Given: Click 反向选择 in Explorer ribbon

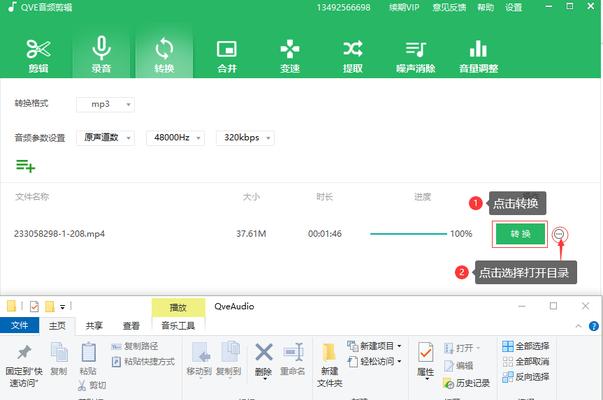Looking at the screenshot, I should tap(526, 377).
